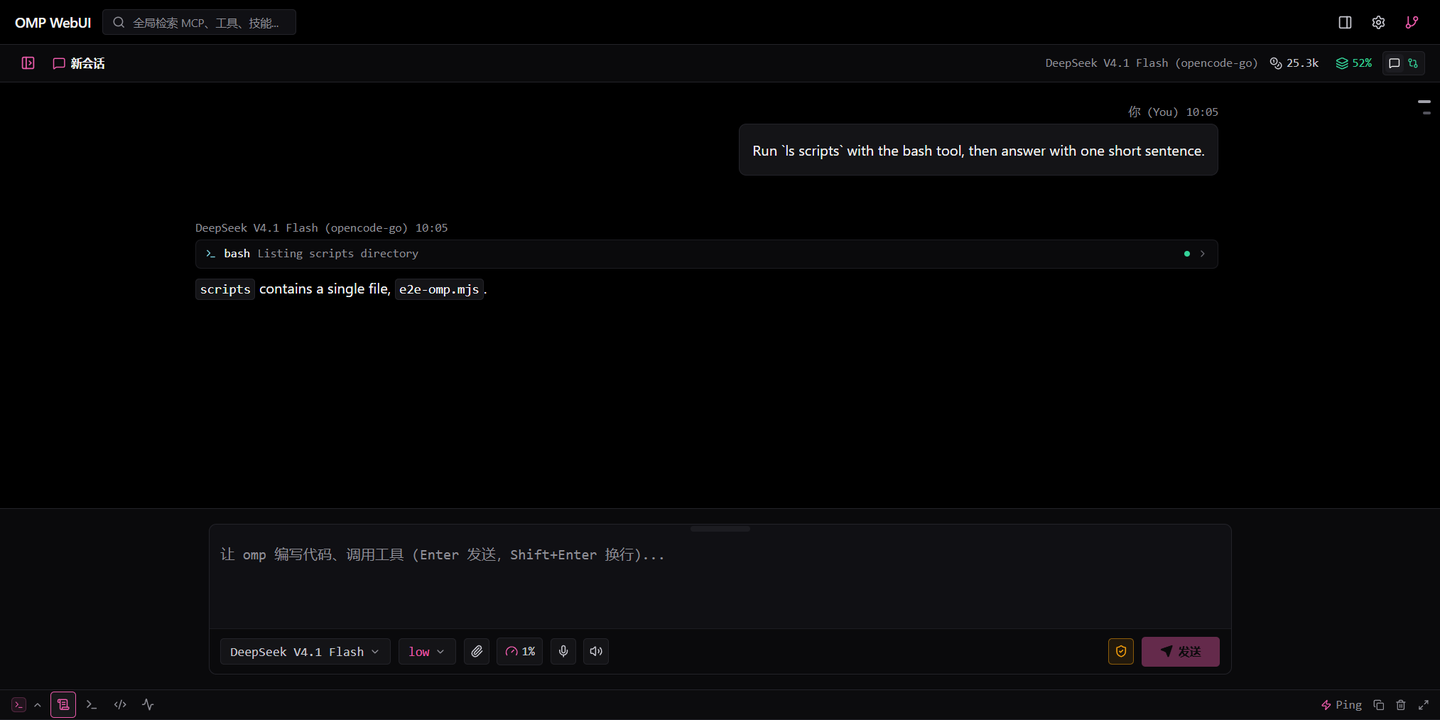Copy using the status bar copy icon
Image resolution: width=1440 pixels, height=720 pixels.
point(1379,705)
